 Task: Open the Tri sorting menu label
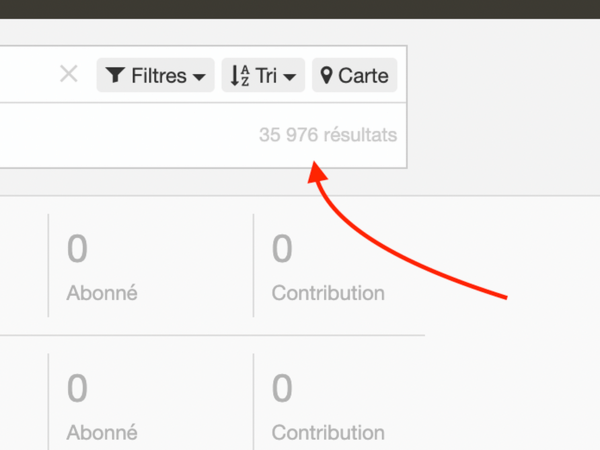click(x=266, y=75)
